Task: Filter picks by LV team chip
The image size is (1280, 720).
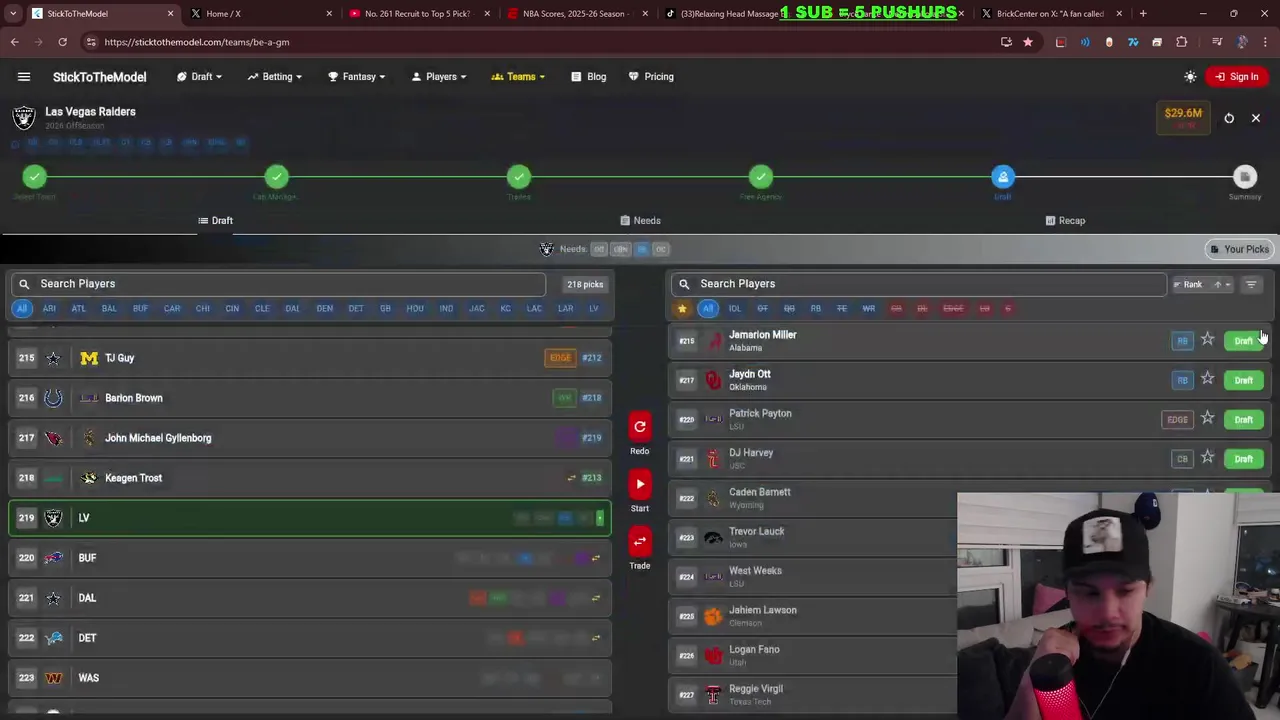Action: pos(593,308)
